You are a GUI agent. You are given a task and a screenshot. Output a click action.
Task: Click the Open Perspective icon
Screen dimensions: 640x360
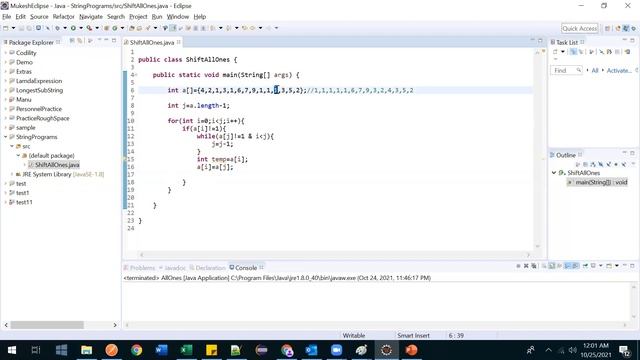607,28
